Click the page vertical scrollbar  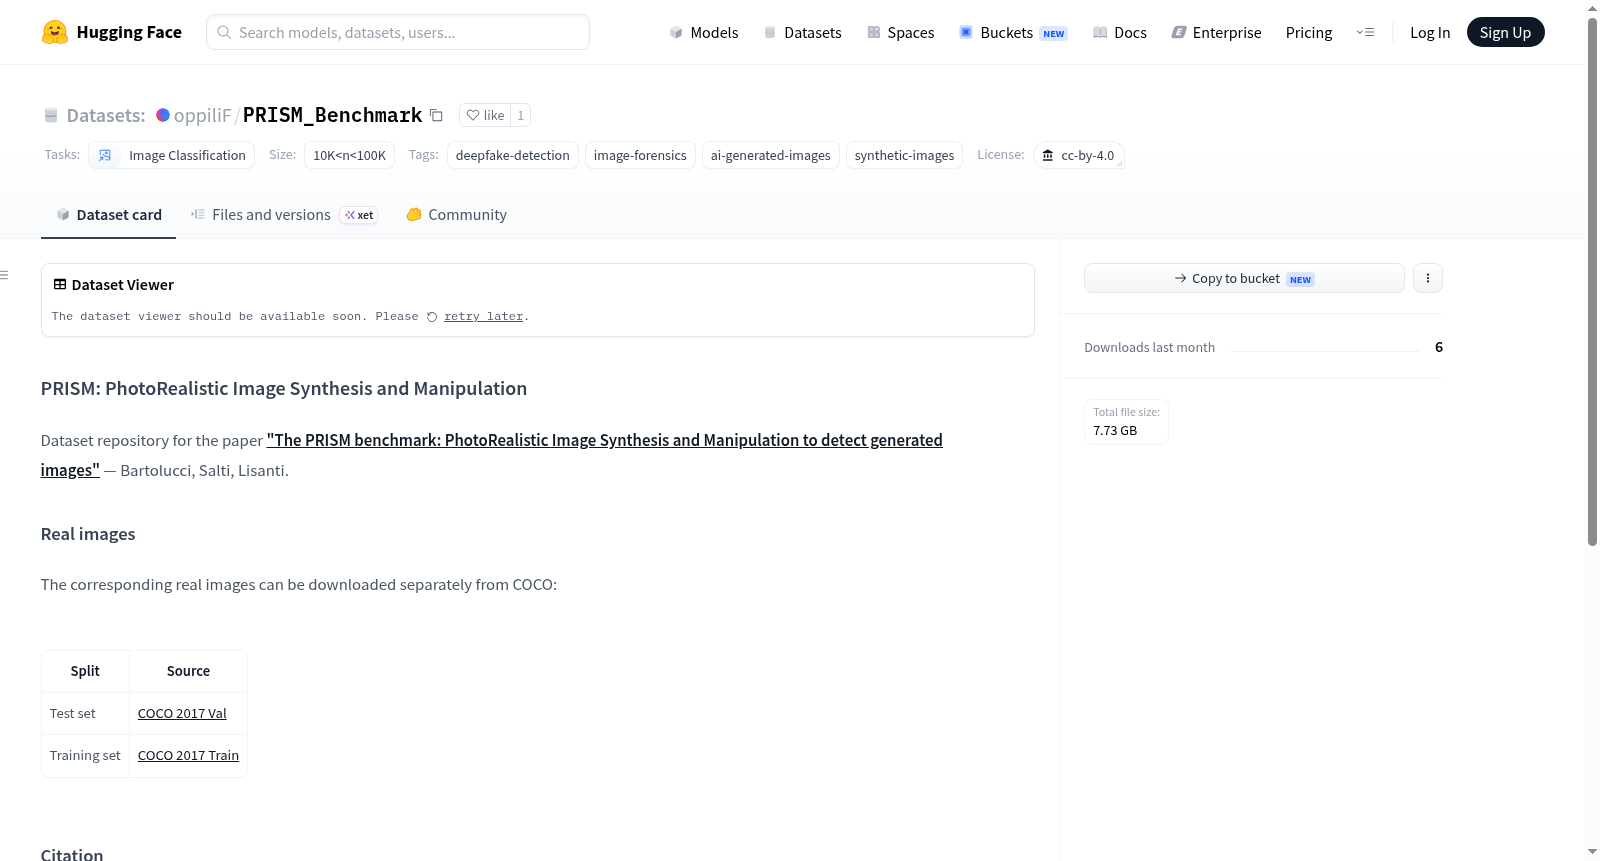pos(1592,280)
